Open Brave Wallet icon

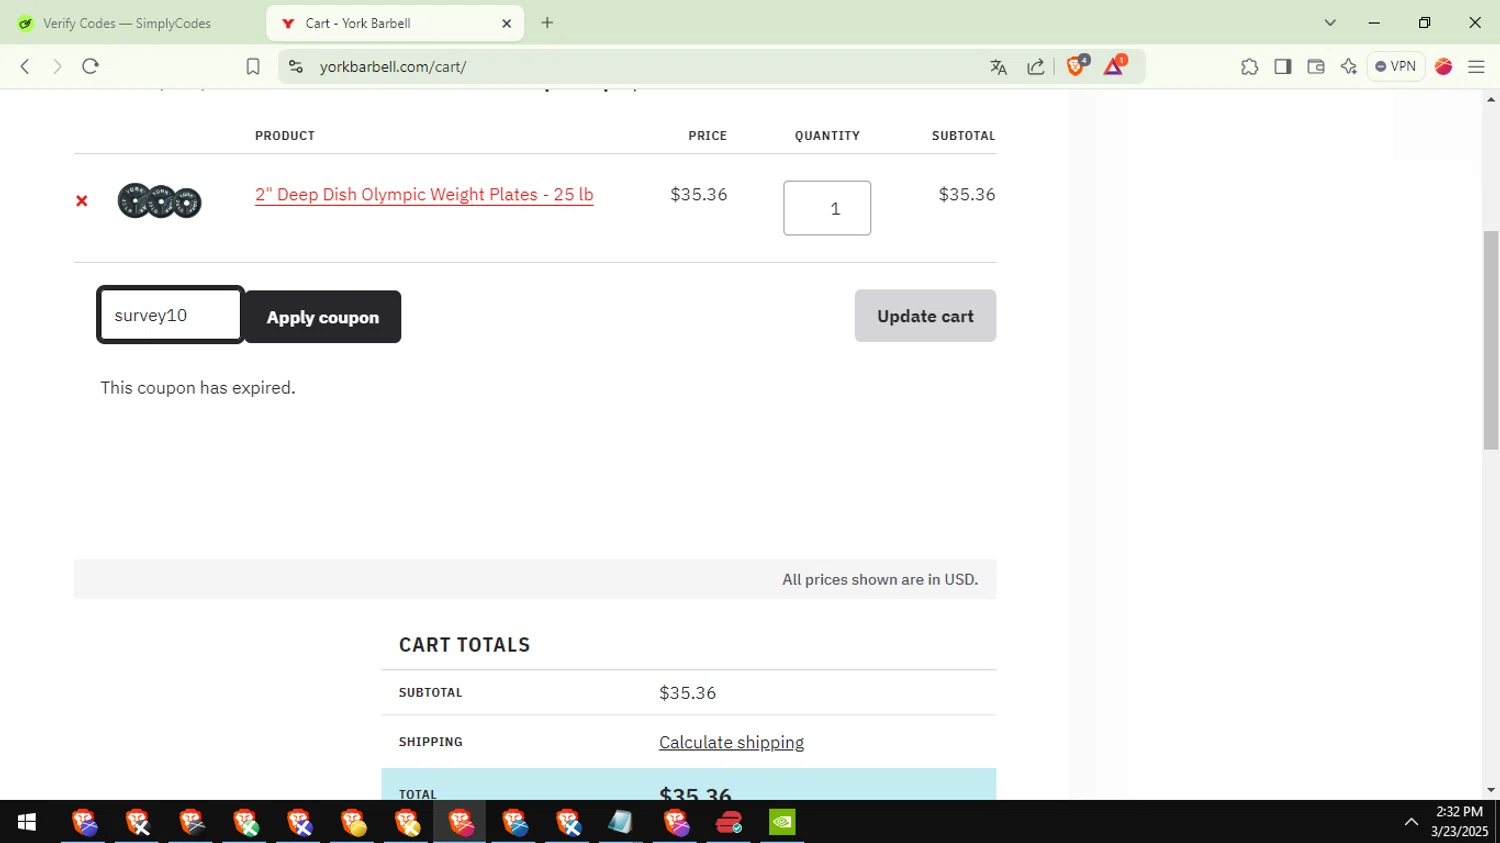pos(1316,67)
